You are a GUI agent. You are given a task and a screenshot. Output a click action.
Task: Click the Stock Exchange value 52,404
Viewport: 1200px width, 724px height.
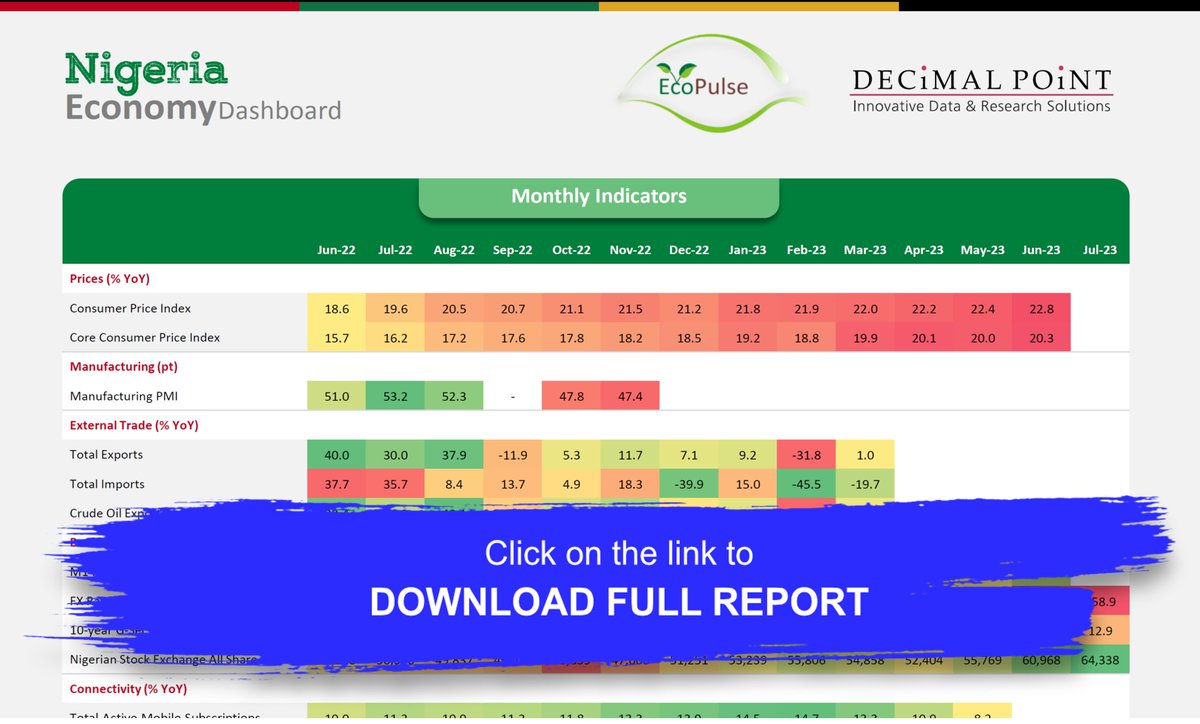(923, 660)
